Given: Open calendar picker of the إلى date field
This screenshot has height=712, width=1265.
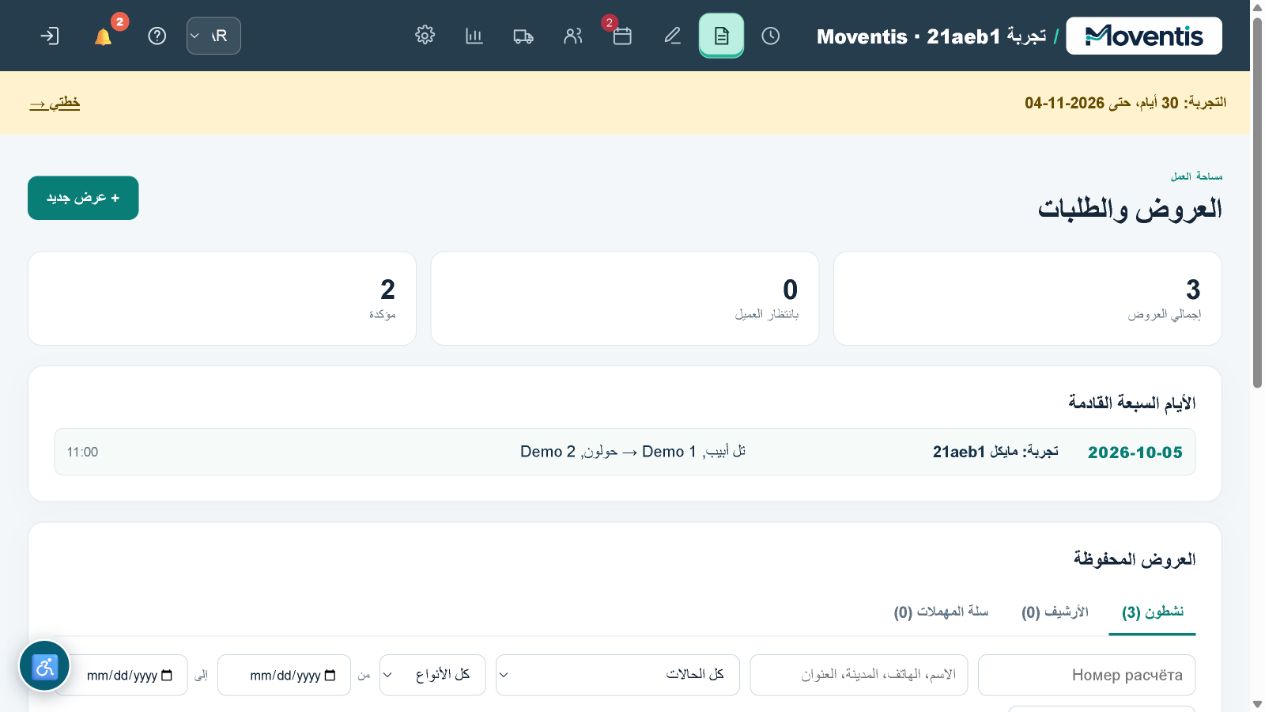Looking at the screenshot, I should (x=167, y=675).
